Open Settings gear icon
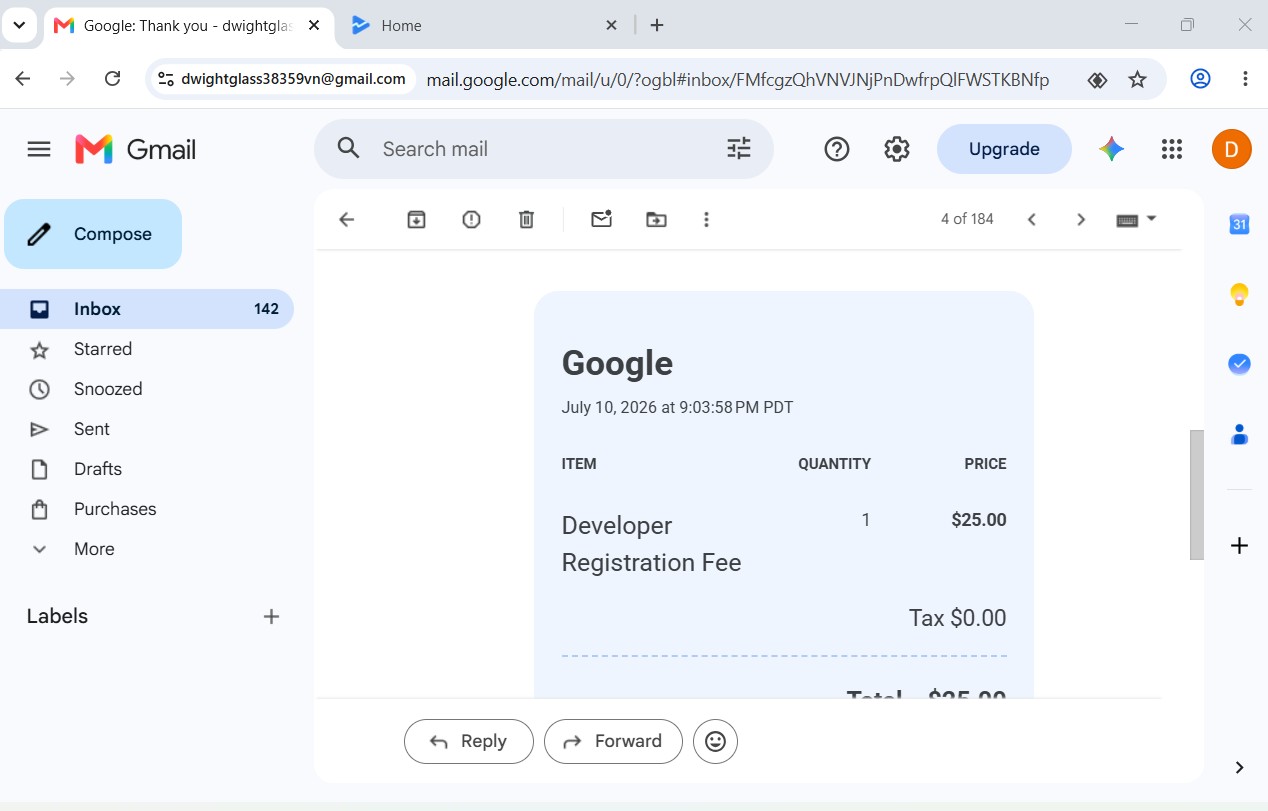 [897, 149]
